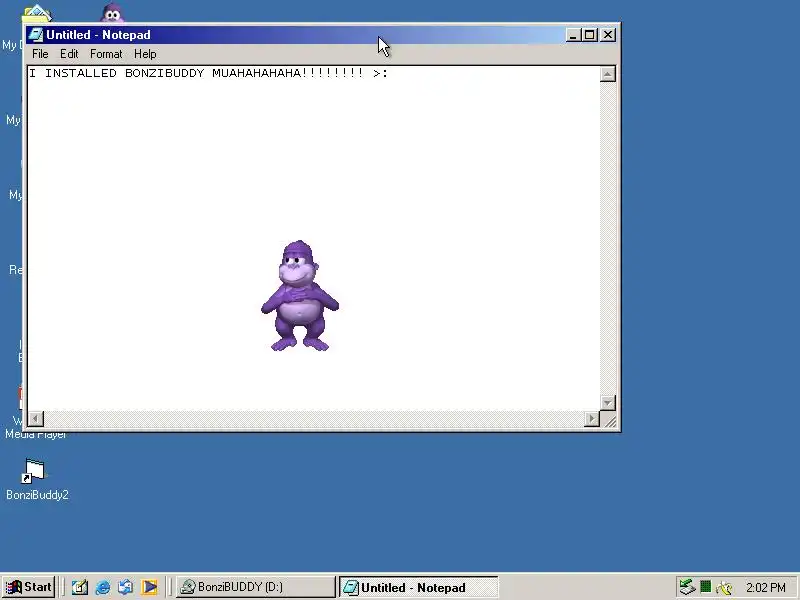Click the vertical scrollbar down arrow

point(607,403)
